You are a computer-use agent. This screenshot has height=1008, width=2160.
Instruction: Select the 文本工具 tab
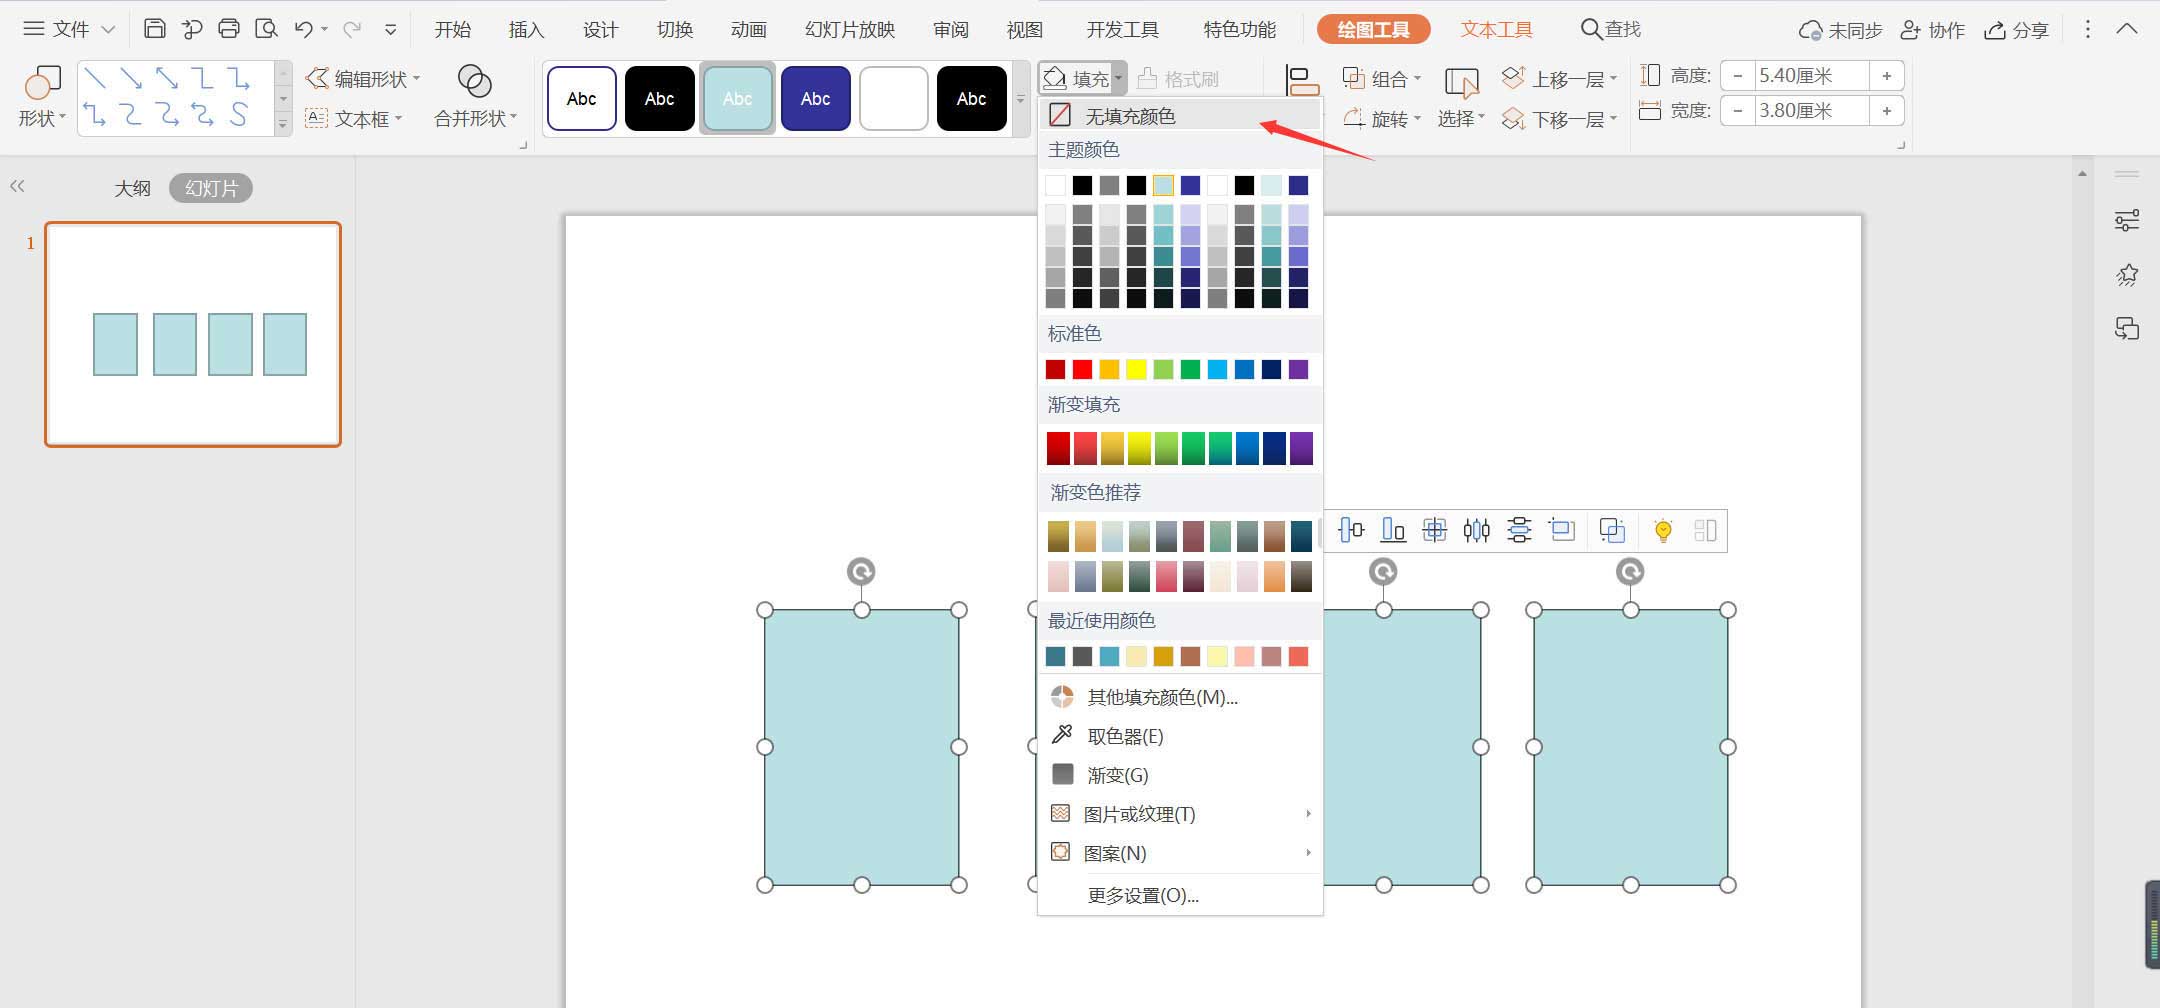point(1496,30)
